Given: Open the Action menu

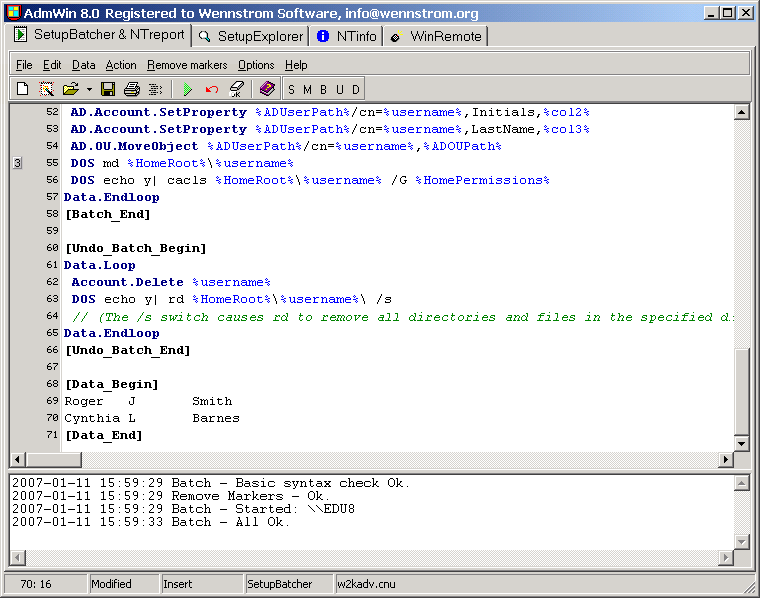Looking at the screenshot, I should coord(121,65).
